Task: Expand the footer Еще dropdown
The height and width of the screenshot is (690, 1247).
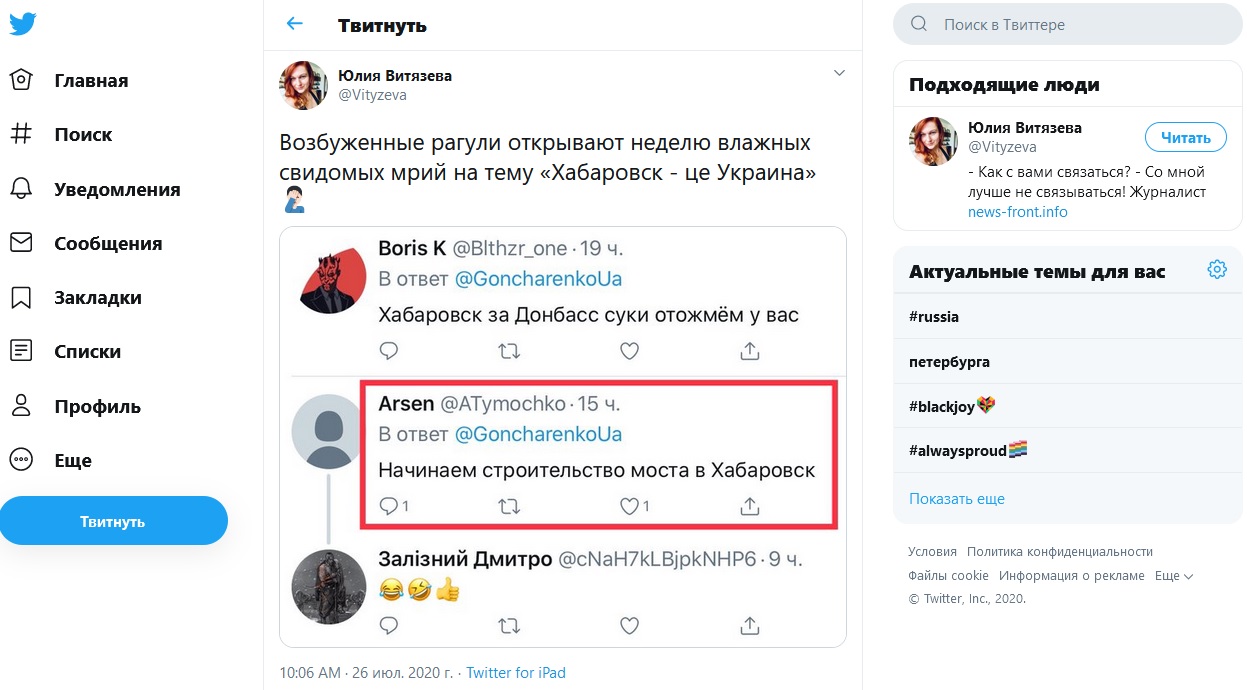Action: (1174, 576)
